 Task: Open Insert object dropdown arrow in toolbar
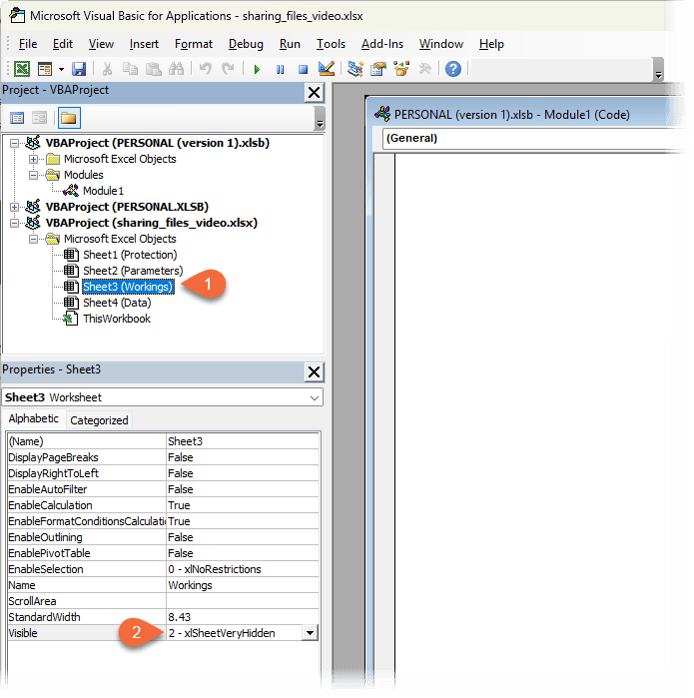61,69
